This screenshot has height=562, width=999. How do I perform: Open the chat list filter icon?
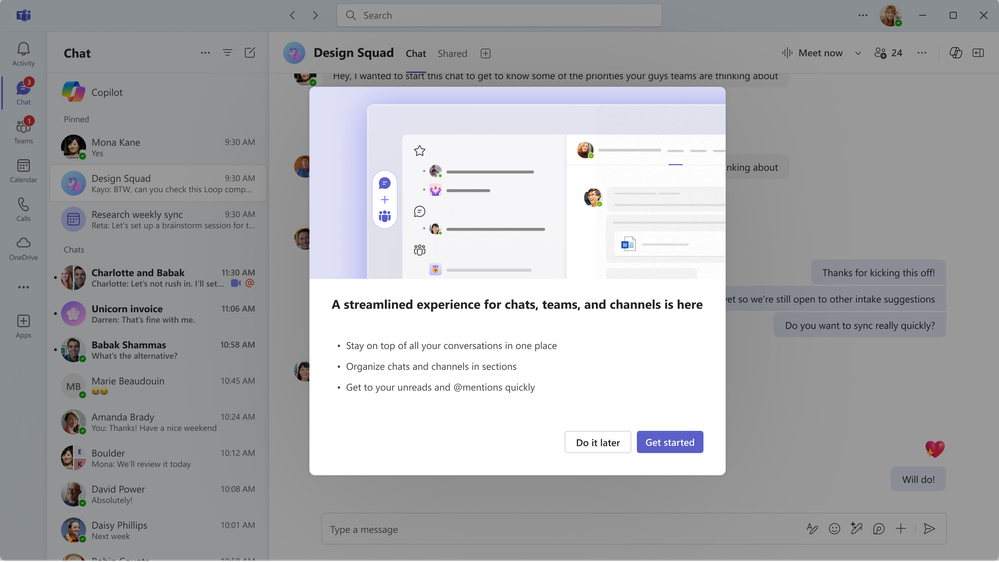(x=227, y=53)
